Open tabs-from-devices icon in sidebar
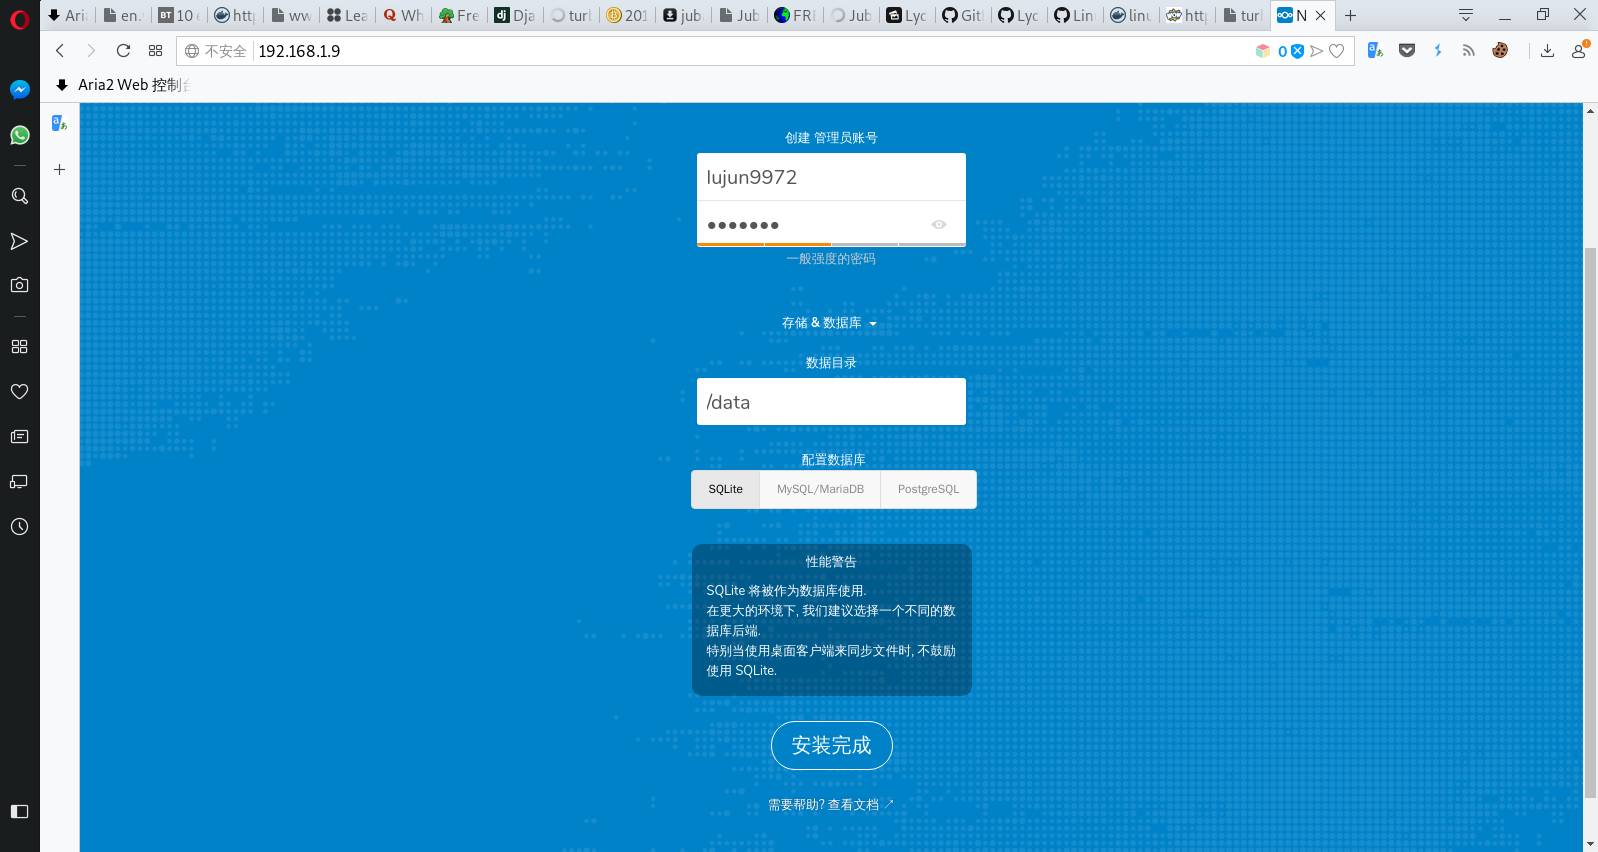This screenshot has width=1598, height=852. pyautogui.click(x=20, y=481)
